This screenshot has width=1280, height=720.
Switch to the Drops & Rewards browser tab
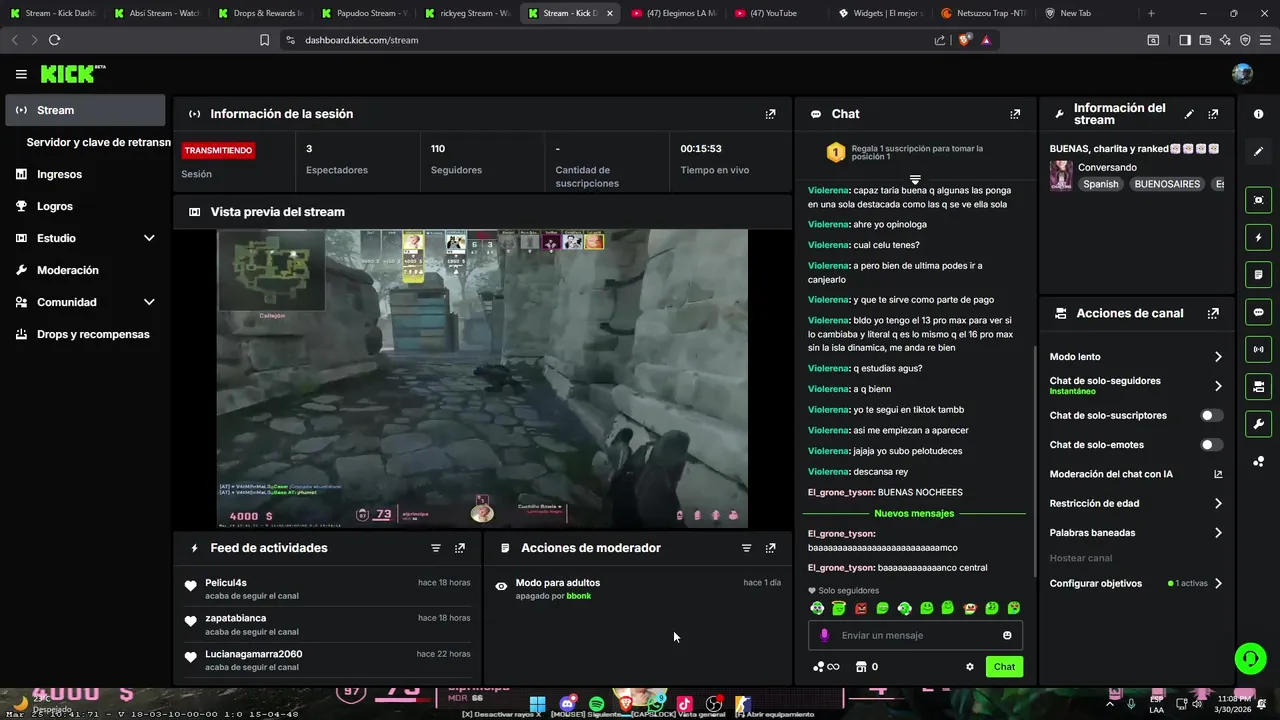(260, 13)
